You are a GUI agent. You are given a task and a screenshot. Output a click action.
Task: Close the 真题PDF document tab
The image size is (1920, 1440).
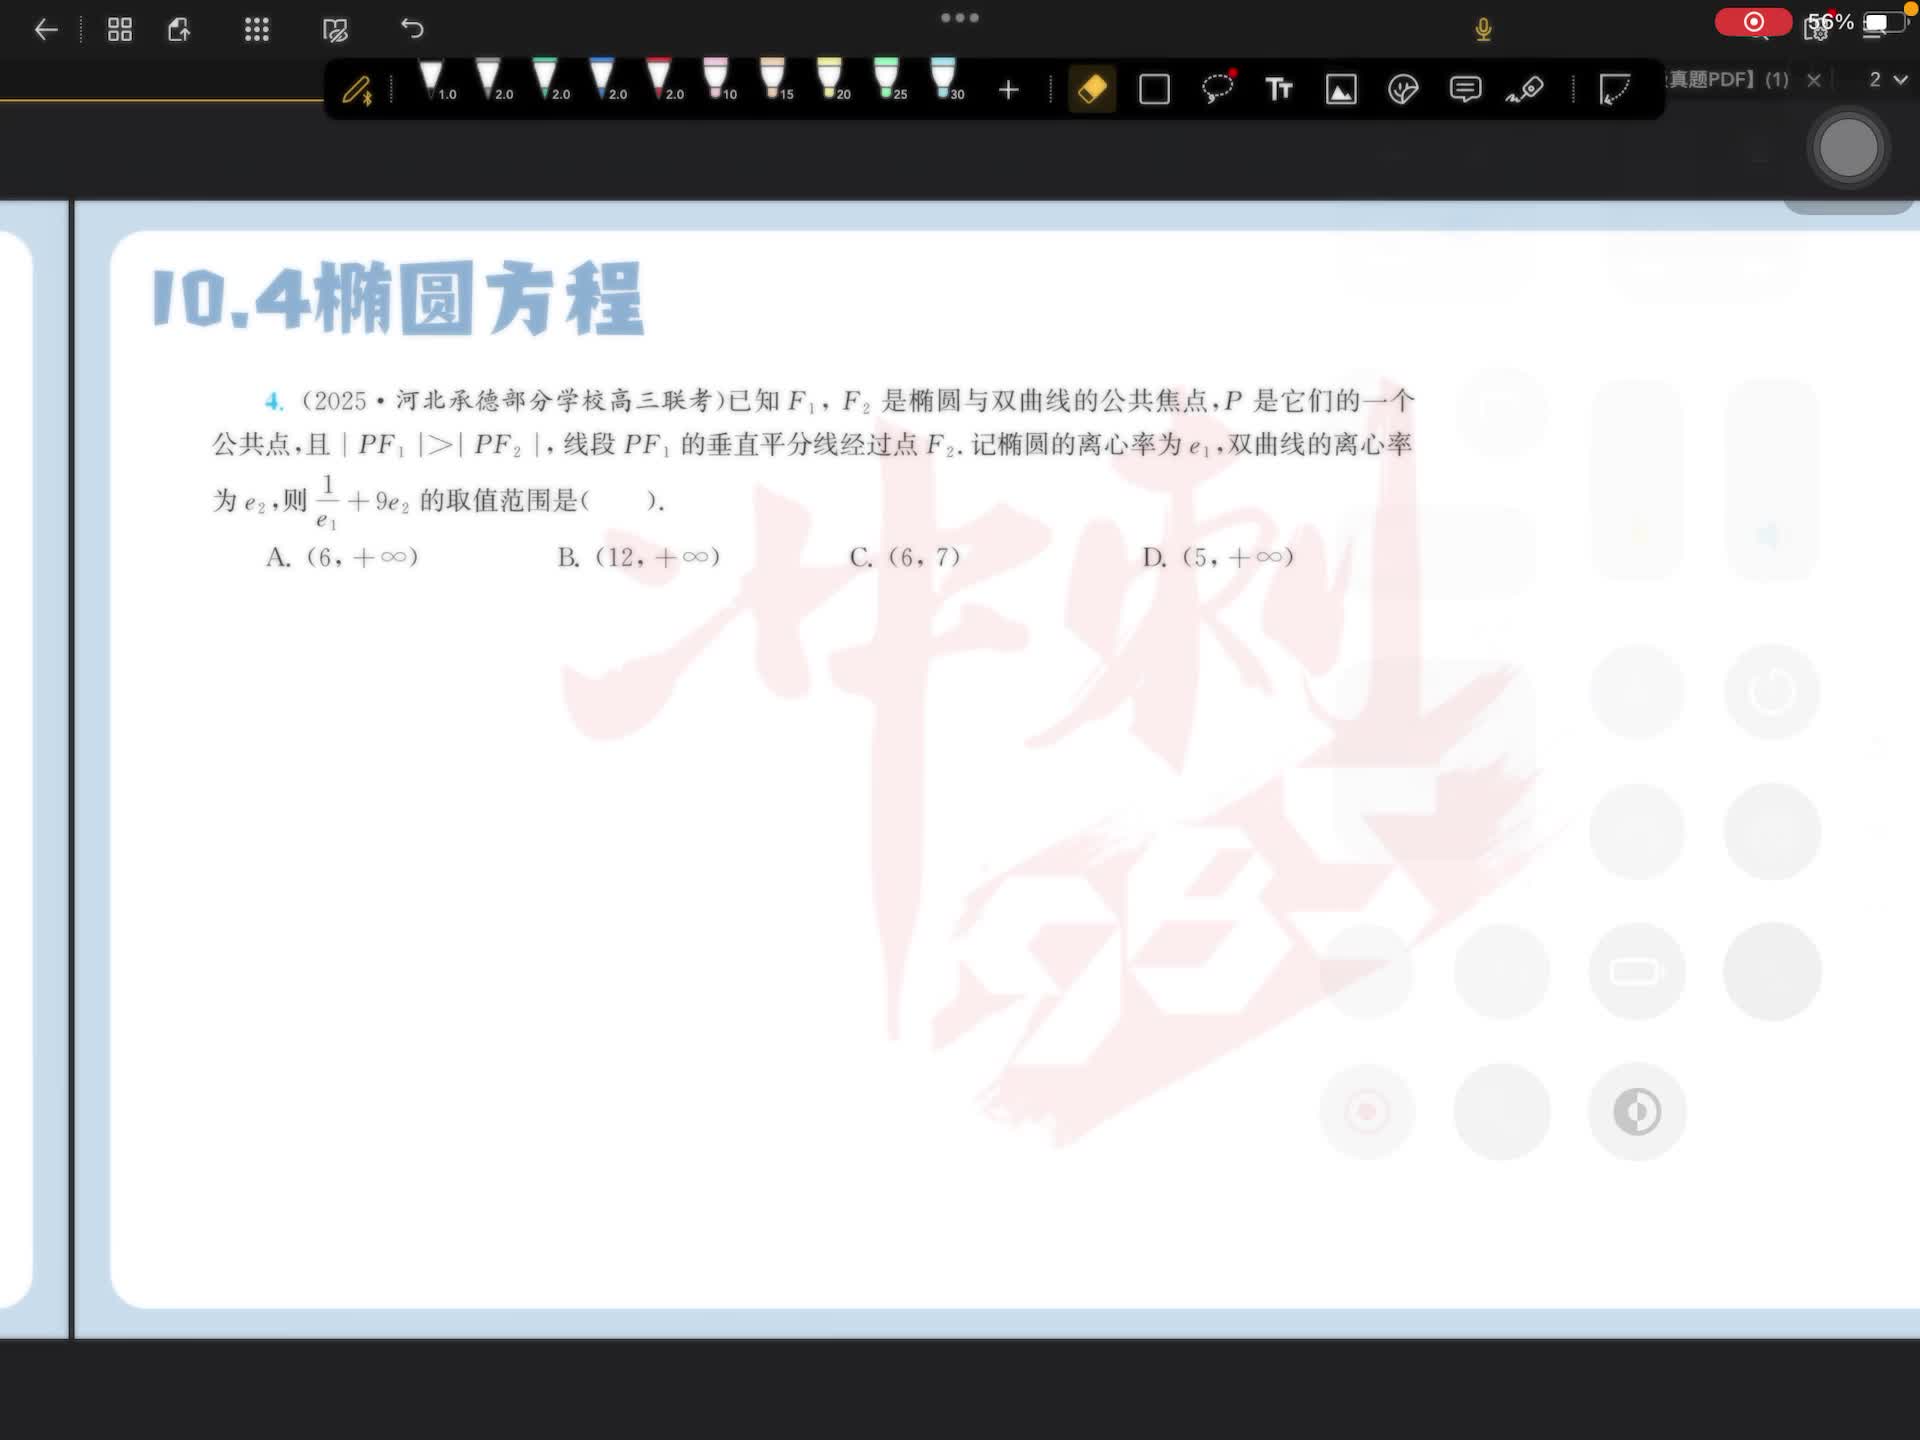[x=1814, y=79]
